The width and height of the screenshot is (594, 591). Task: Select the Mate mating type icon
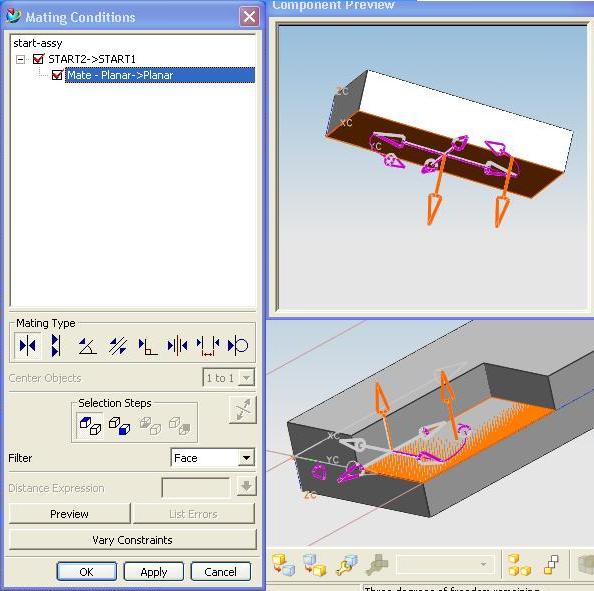pos(27,345)
